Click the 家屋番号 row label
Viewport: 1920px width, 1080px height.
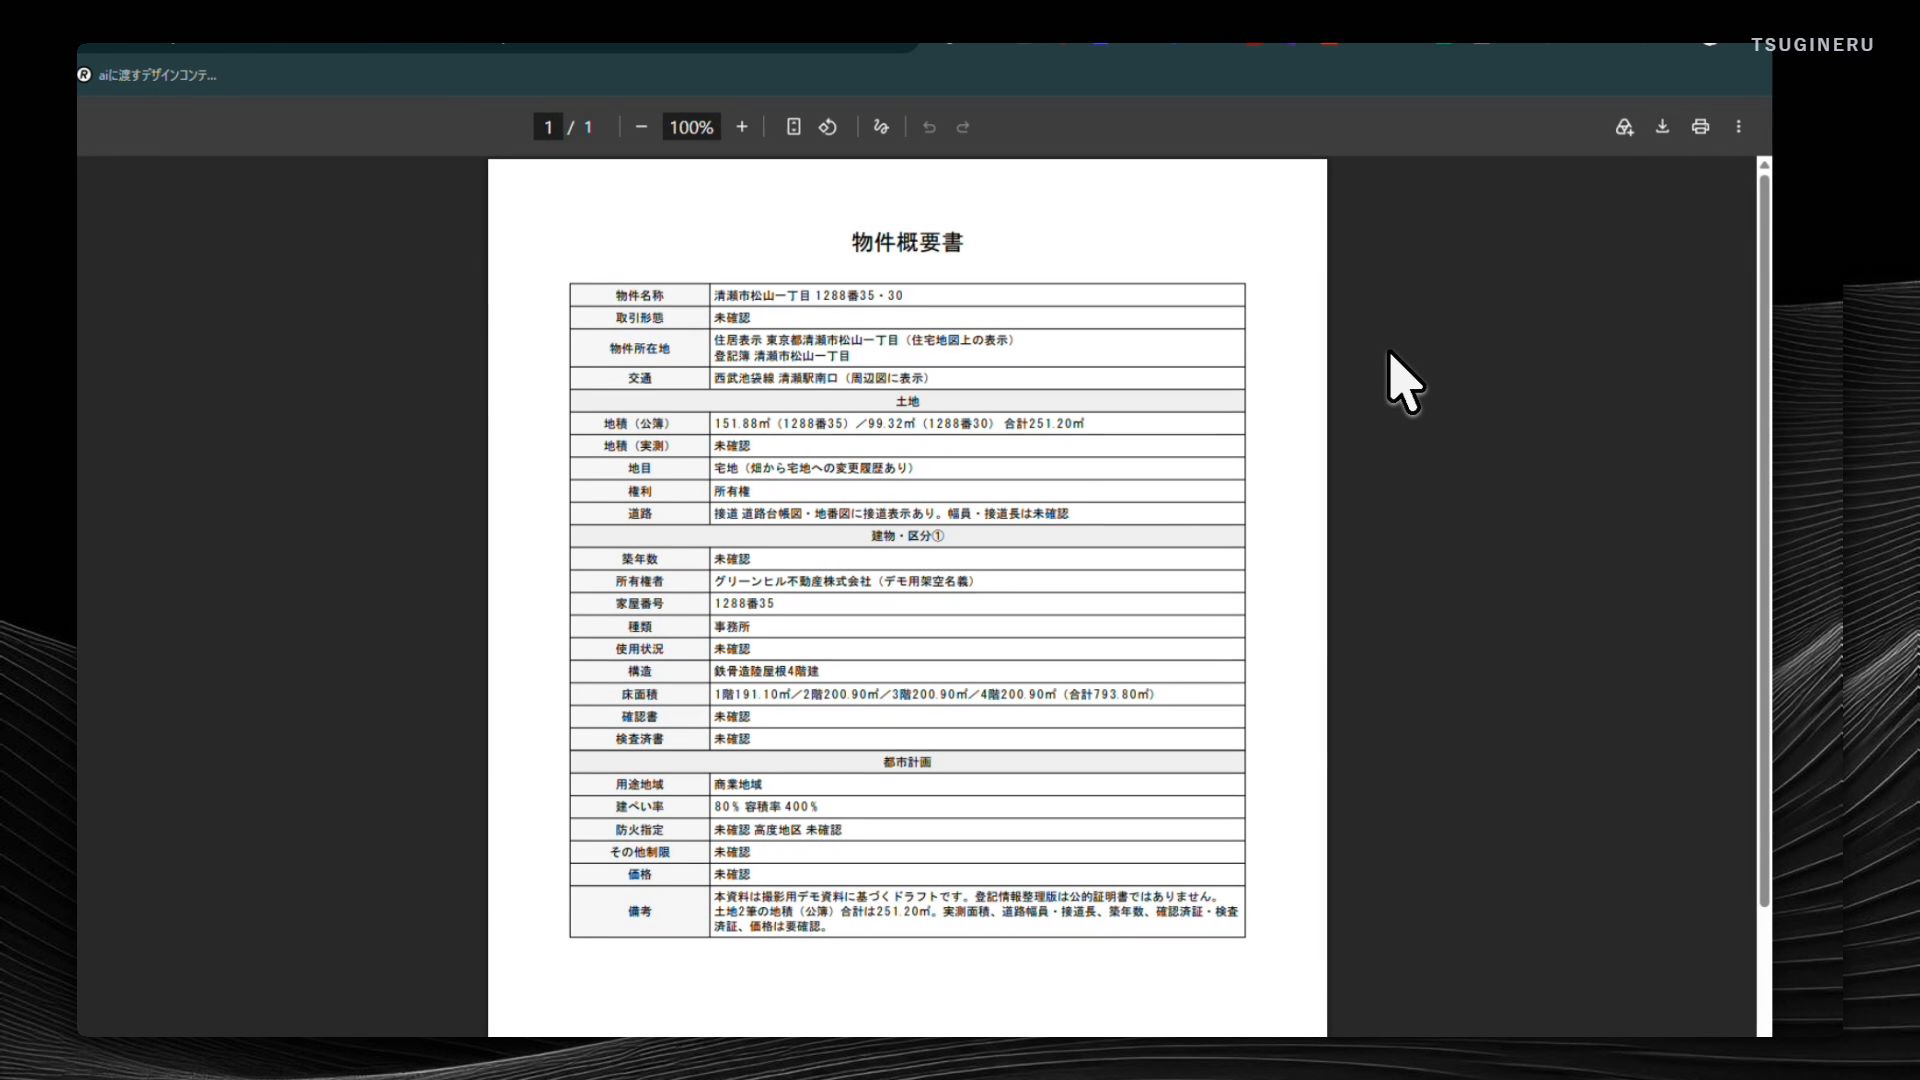point(639,604)
